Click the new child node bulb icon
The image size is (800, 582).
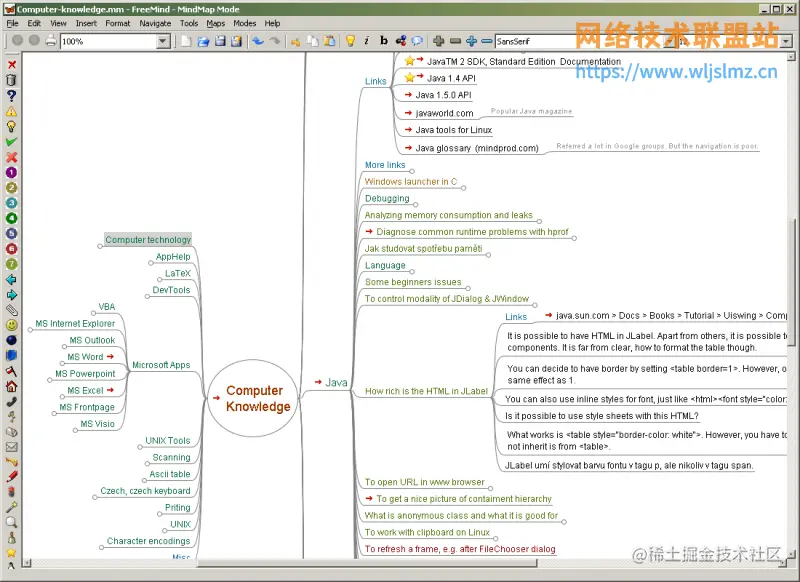tap(350, 41)
